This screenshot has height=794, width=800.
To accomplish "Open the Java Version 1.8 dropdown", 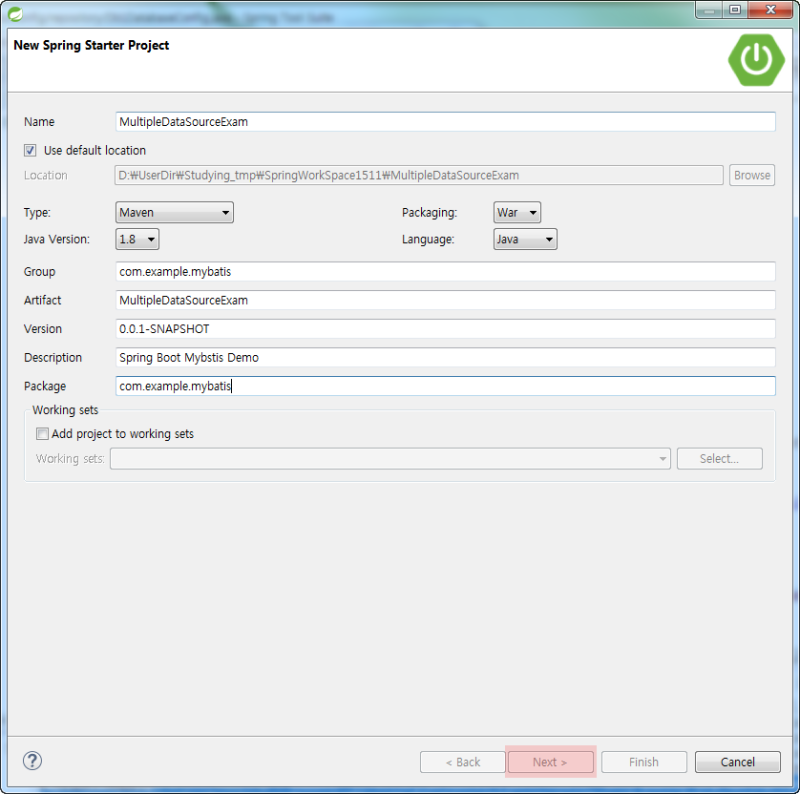I will (x=137, y=239).
